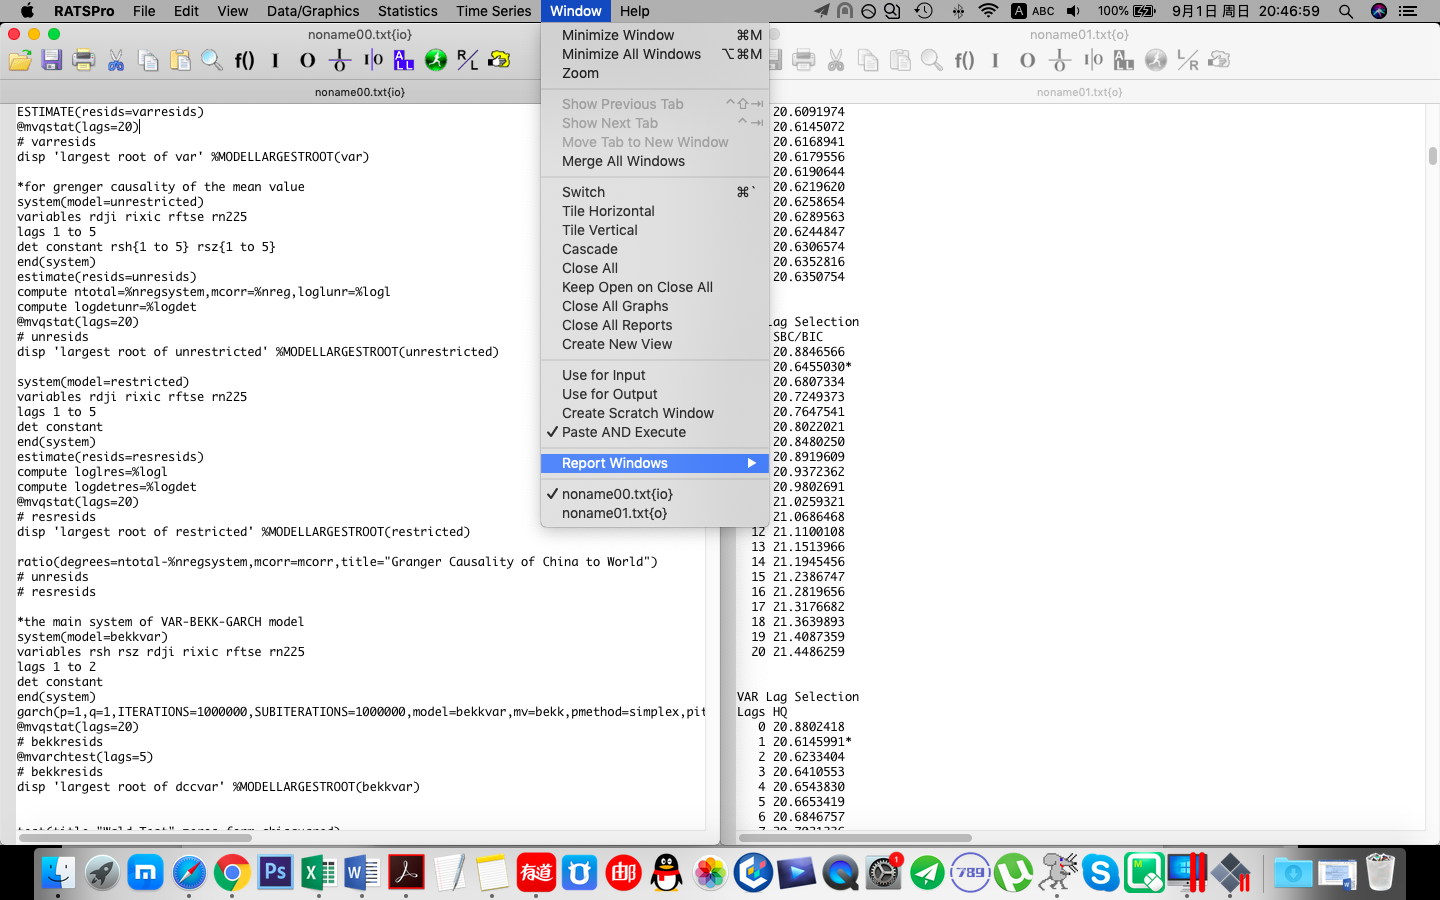Click the Find magnifying glass icon
This screenshot has width=1440, height=900.
pos(212,60)
